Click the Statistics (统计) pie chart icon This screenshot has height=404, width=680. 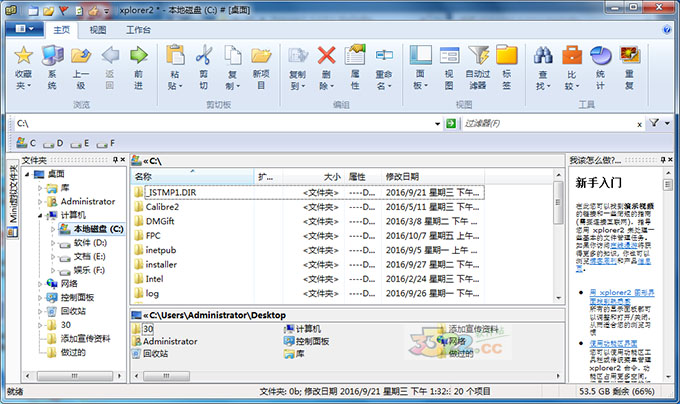(x=601, y=55)
